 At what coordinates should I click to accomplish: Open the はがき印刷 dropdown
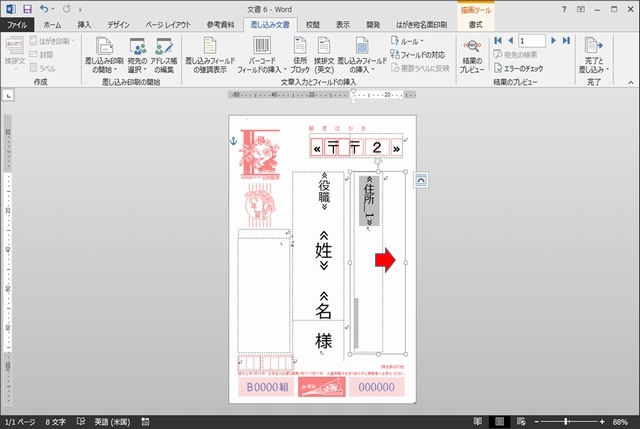pyautogui.click(x=53, y=41)
